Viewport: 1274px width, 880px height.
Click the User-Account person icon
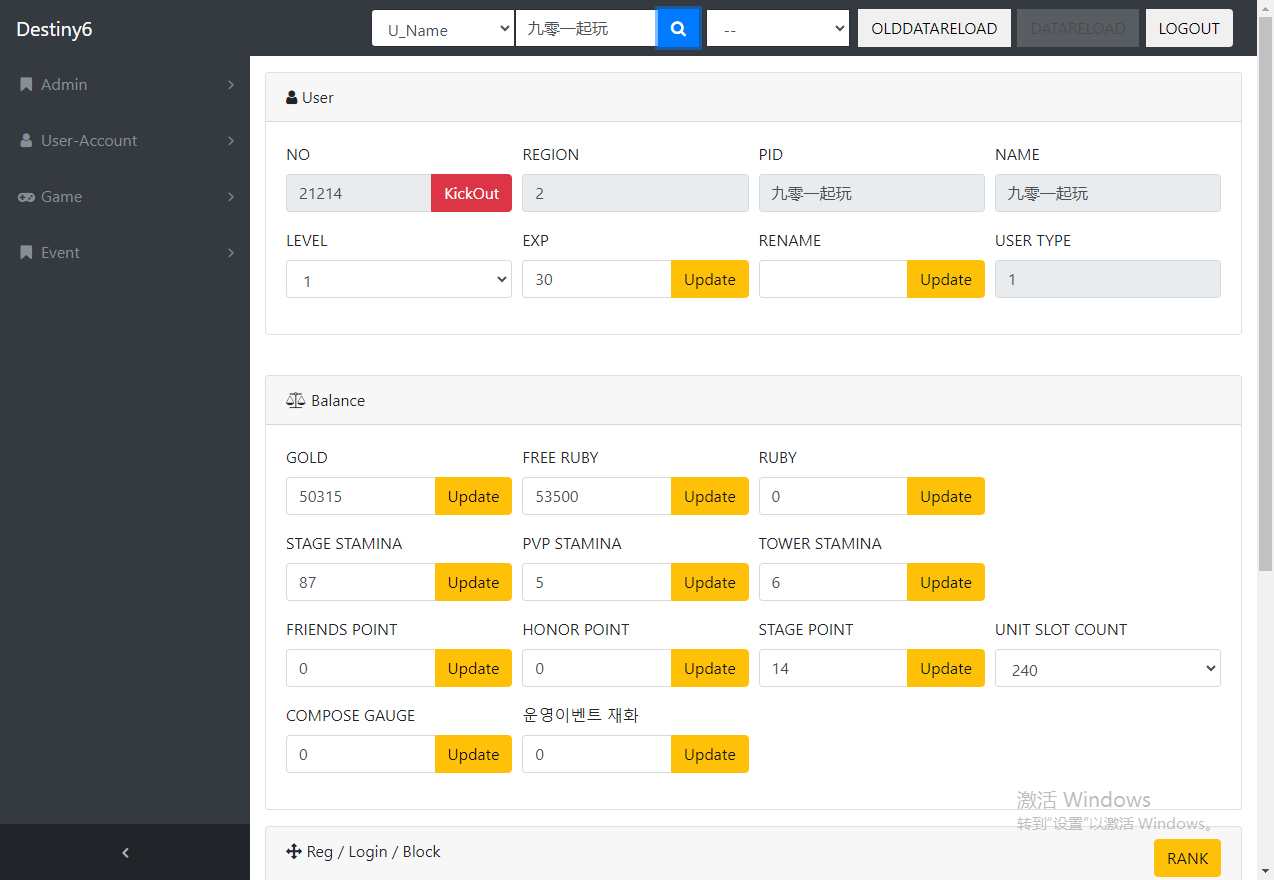click(26, 141)
